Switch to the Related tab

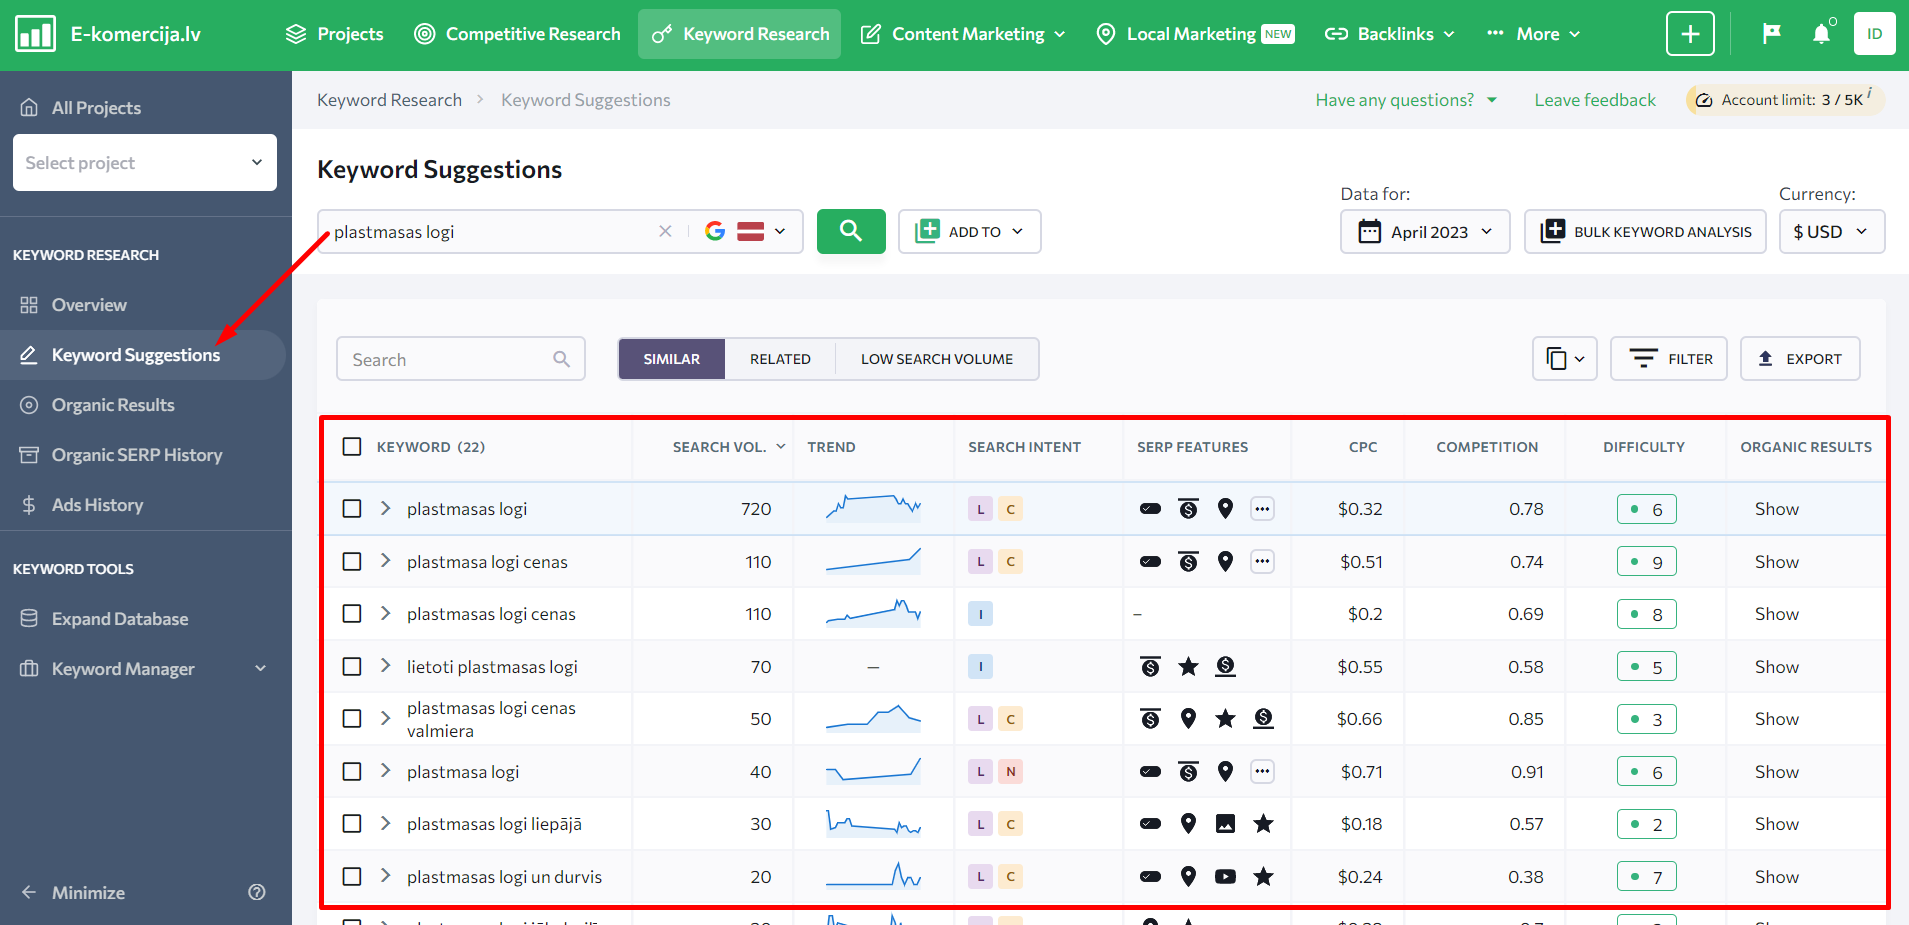(780, 359)
